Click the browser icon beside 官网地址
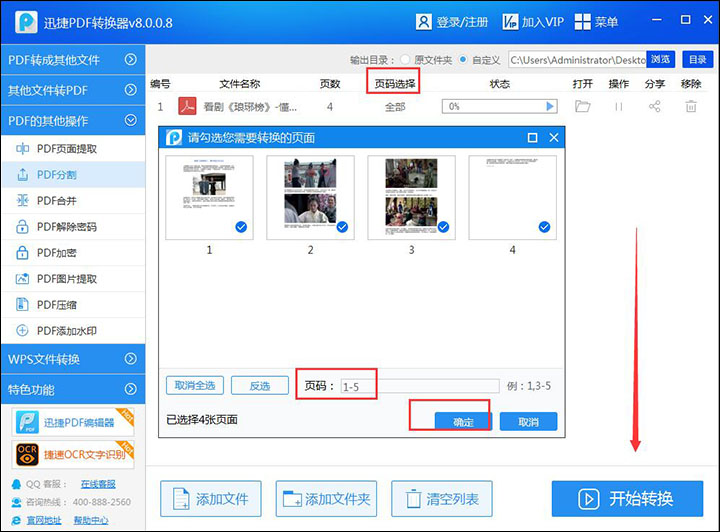The width and height of the screenshot is (720, 532). tap(17, 521)
